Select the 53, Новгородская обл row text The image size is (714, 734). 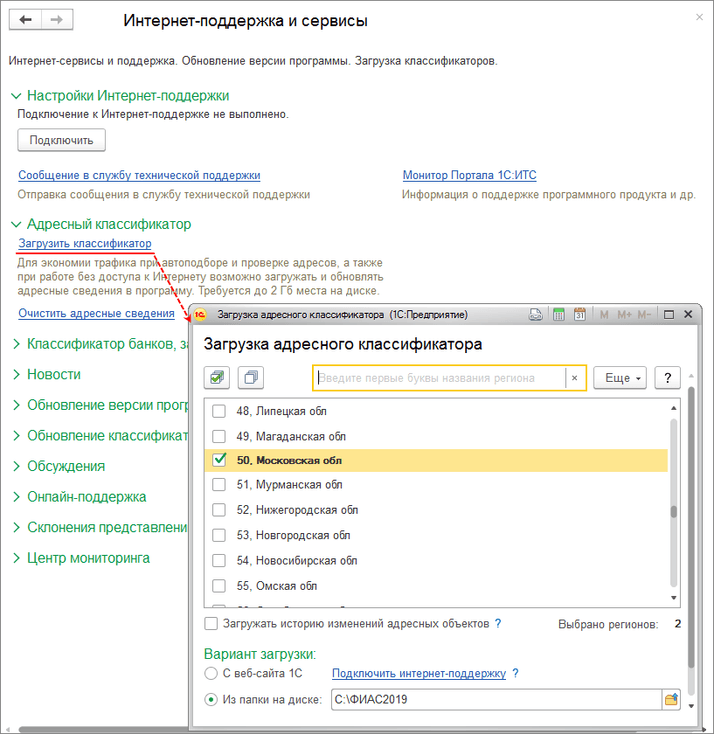pos(294,535)
